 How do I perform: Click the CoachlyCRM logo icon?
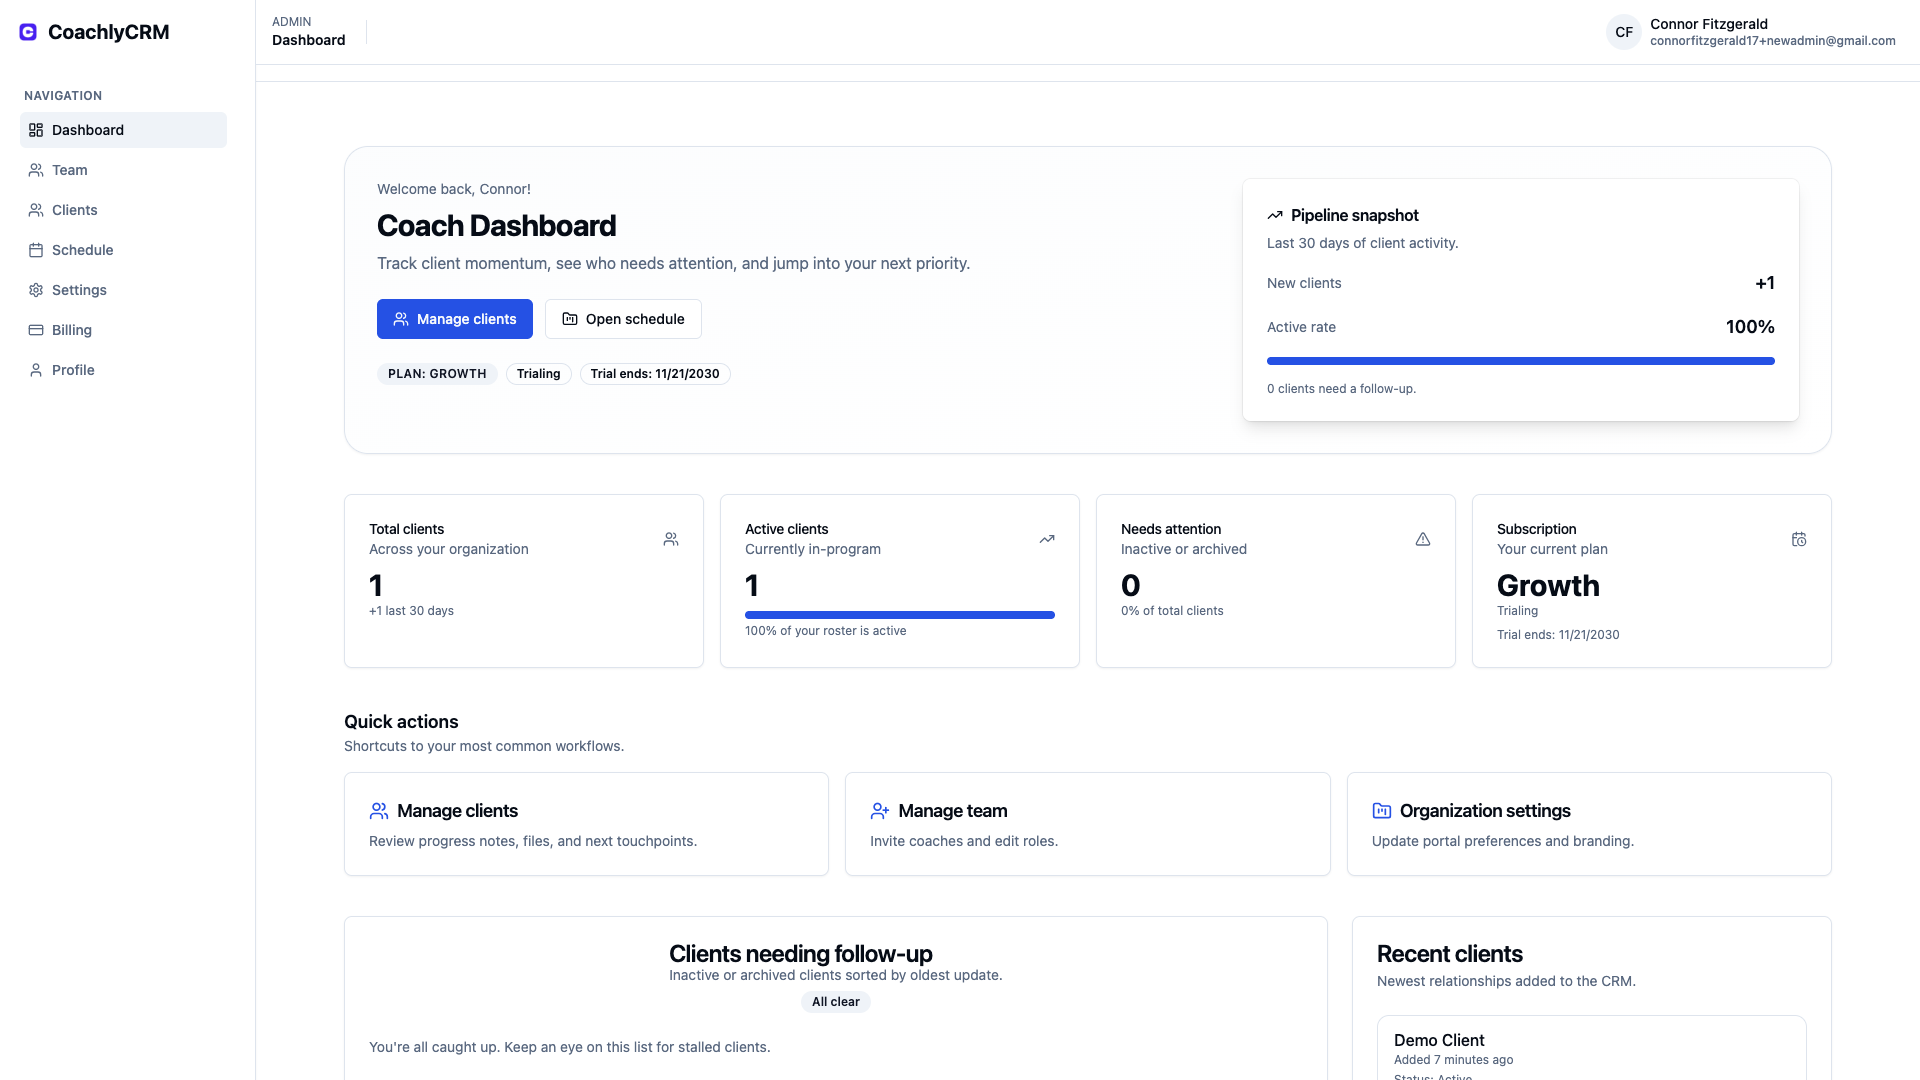point(27,31)
